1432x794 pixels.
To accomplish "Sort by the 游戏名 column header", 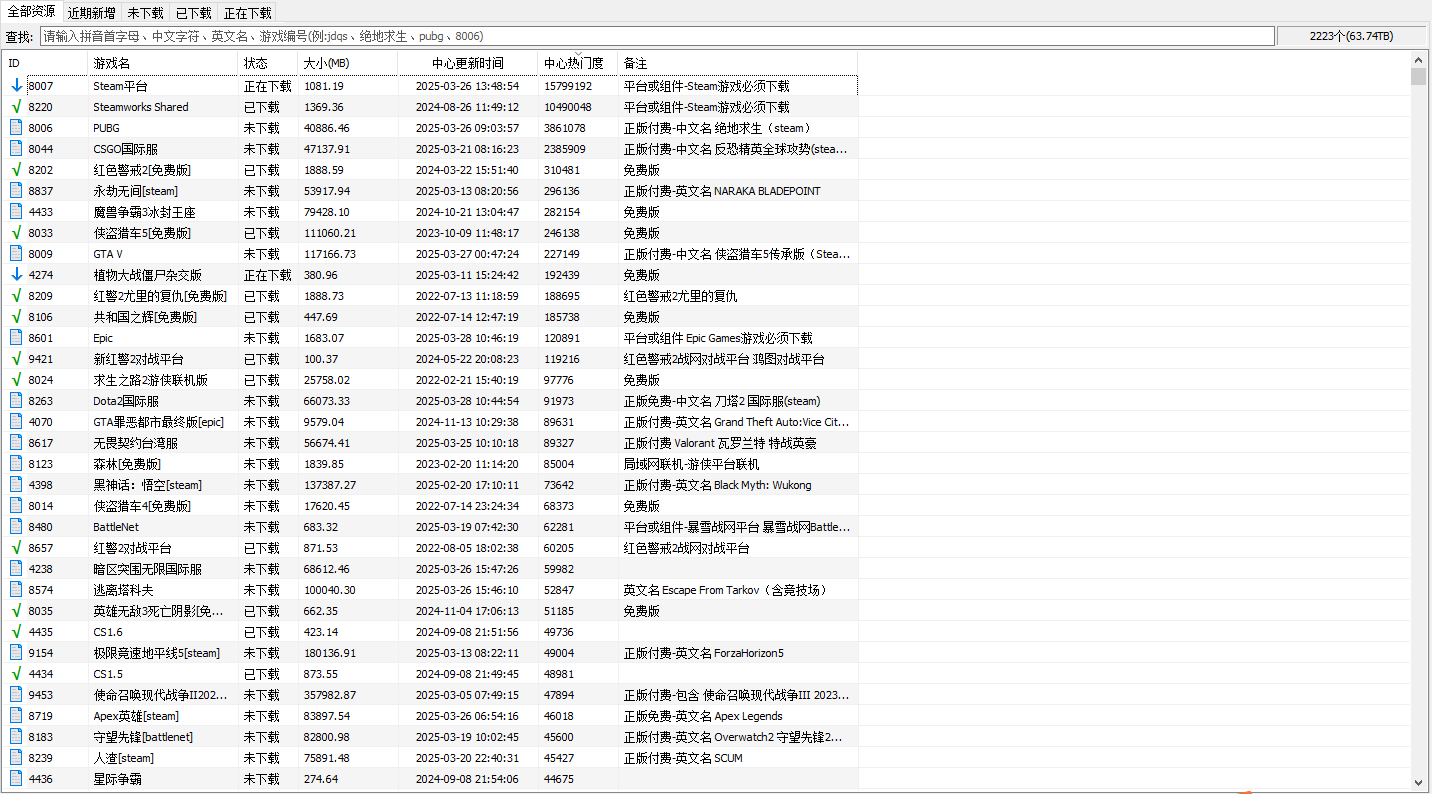I will 164,63.
